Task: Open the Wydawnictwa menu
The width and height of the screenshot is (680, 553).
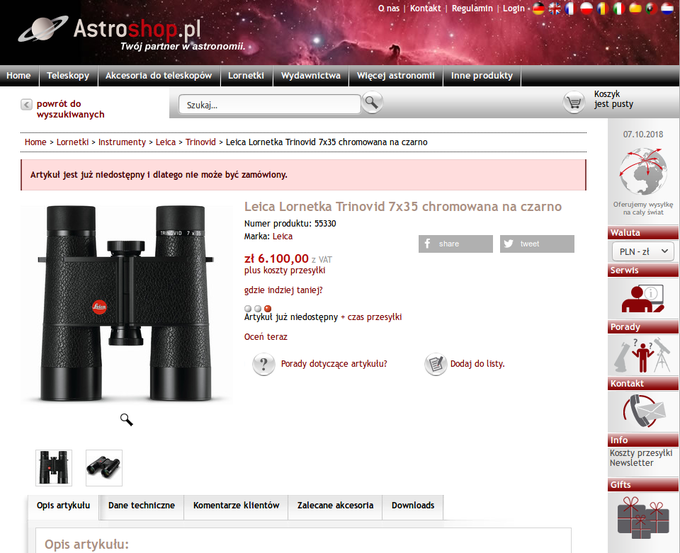Action: pos(311,76)
